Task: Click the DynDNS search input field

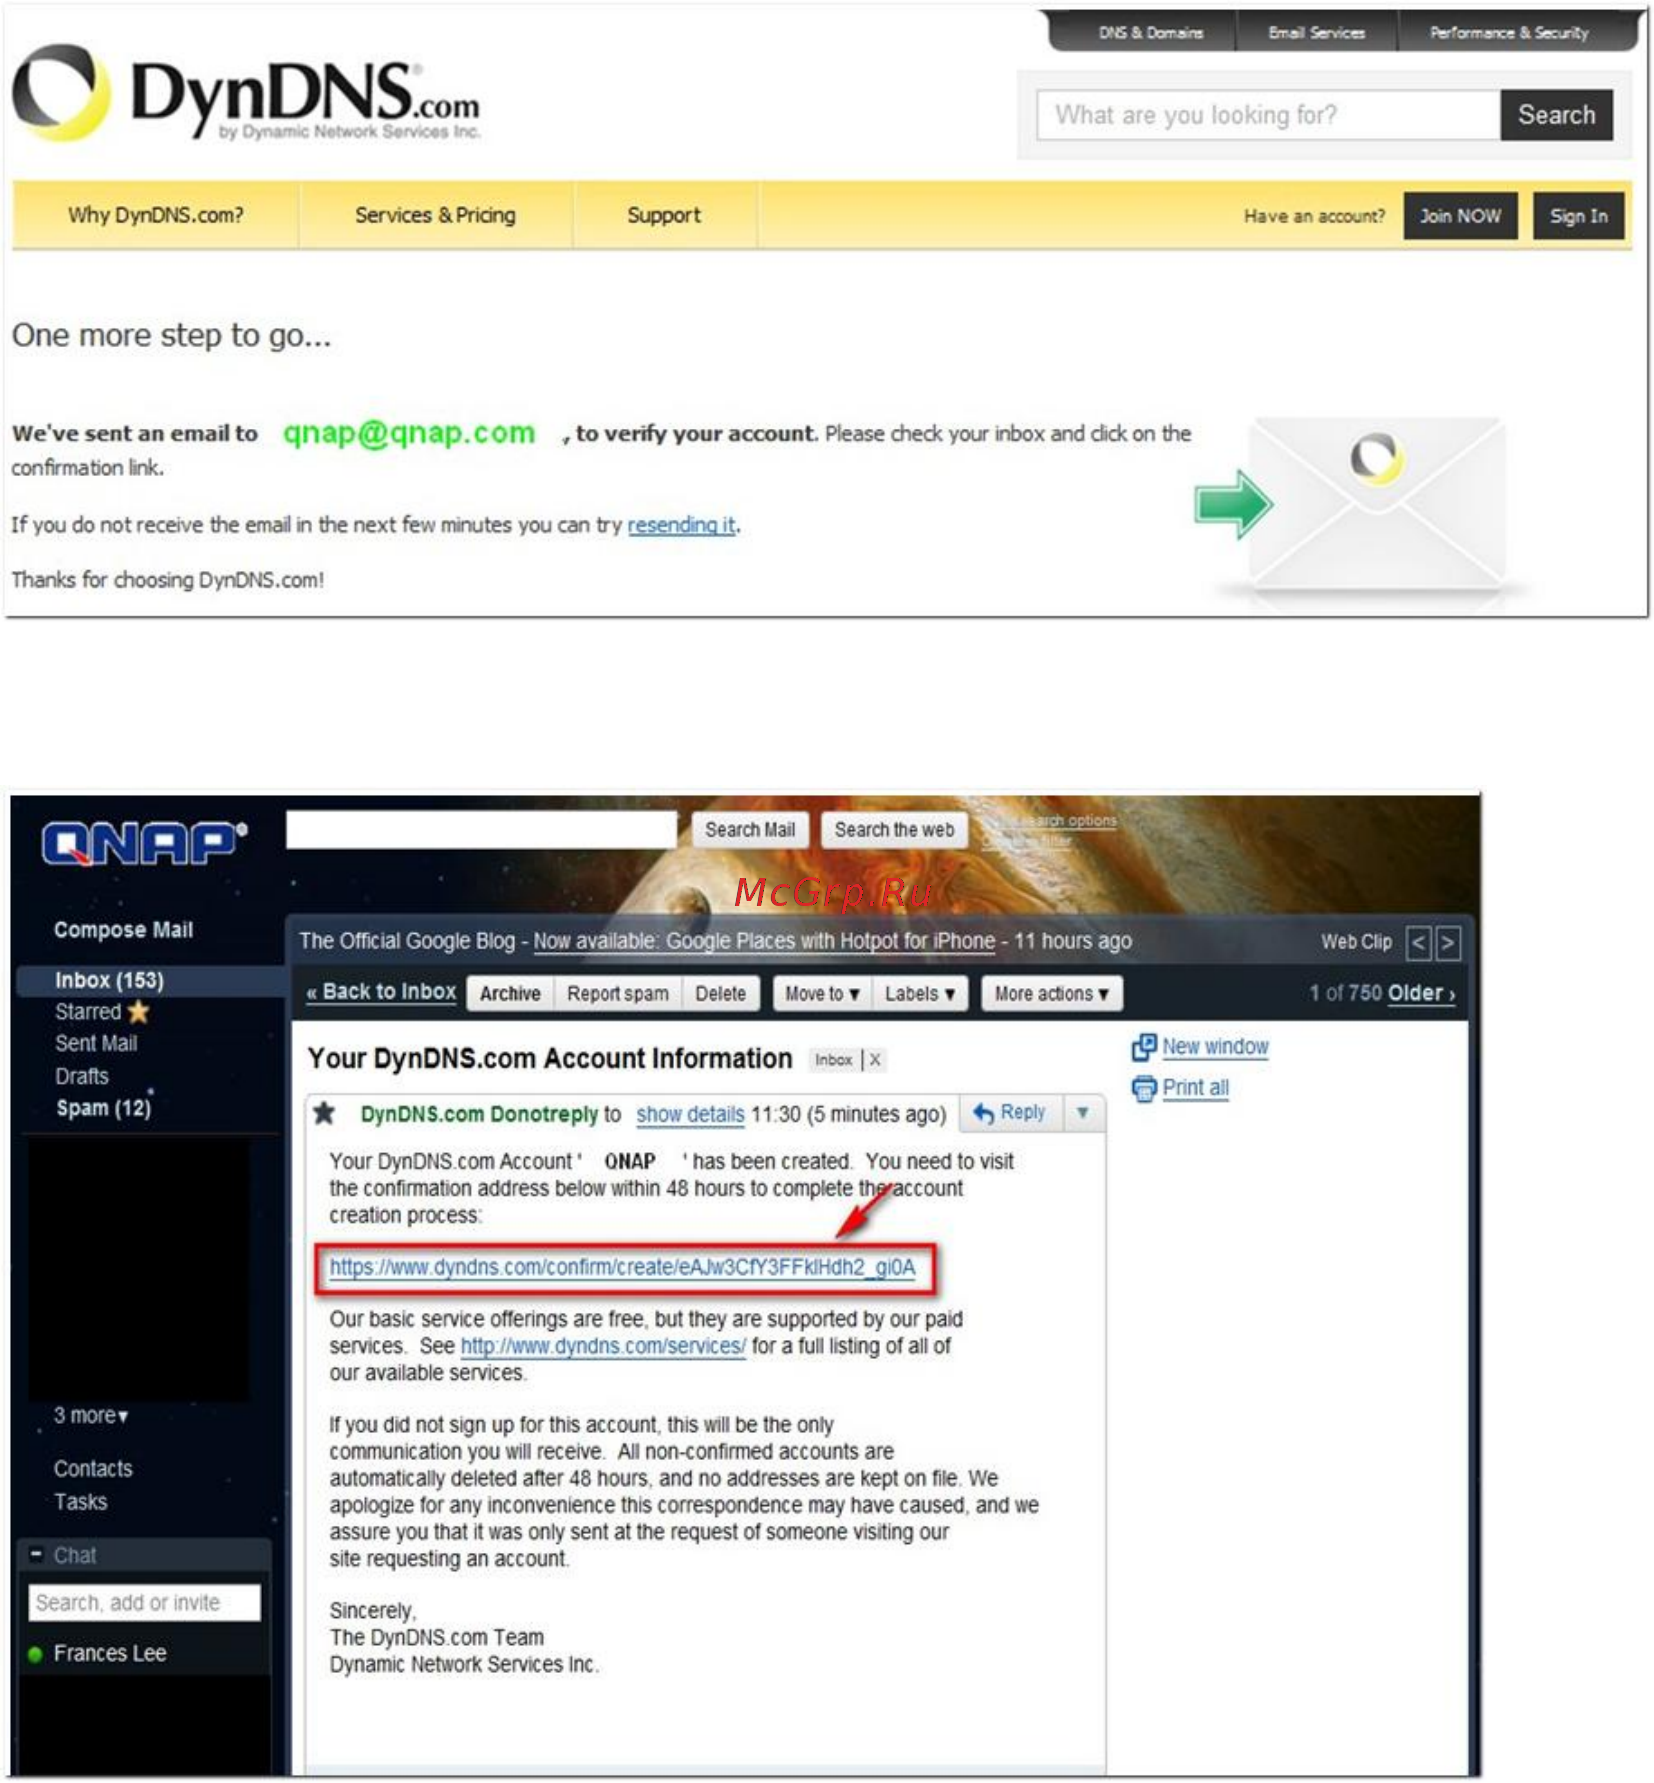Action: [x=1268, y=115]
